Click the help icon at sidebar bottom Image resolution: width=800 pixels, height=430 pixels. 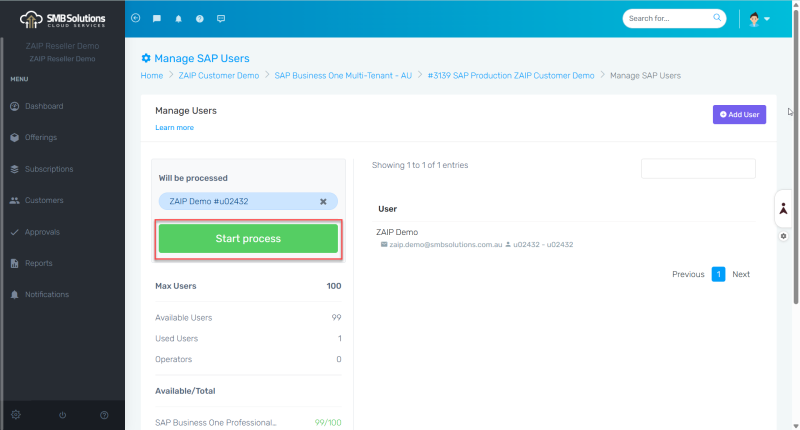click(x=104, y=414)
